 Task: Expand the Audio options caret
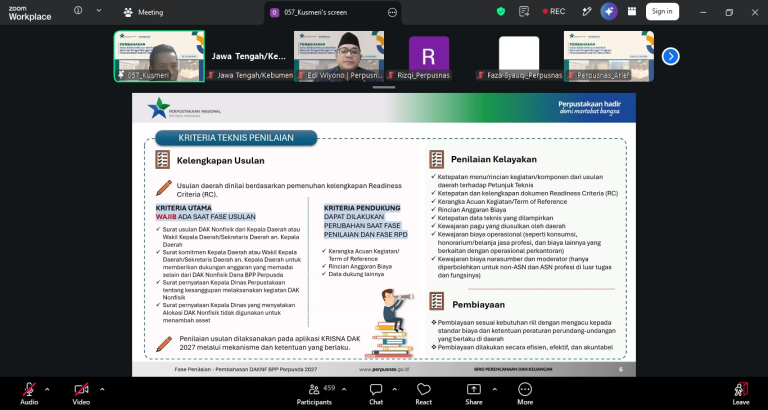click(48, 389)
